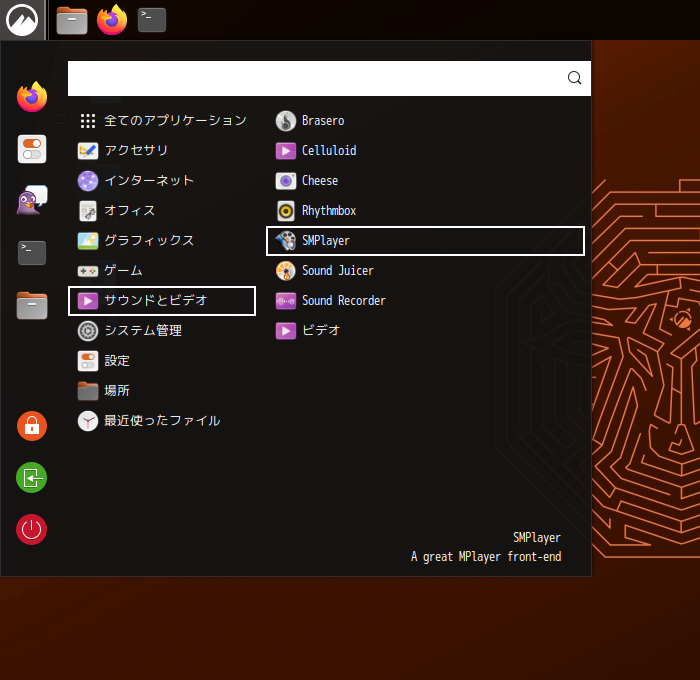Screen dimensions: 700x680
Task: Launch Brasero disc burner
Action: [425, 121]
